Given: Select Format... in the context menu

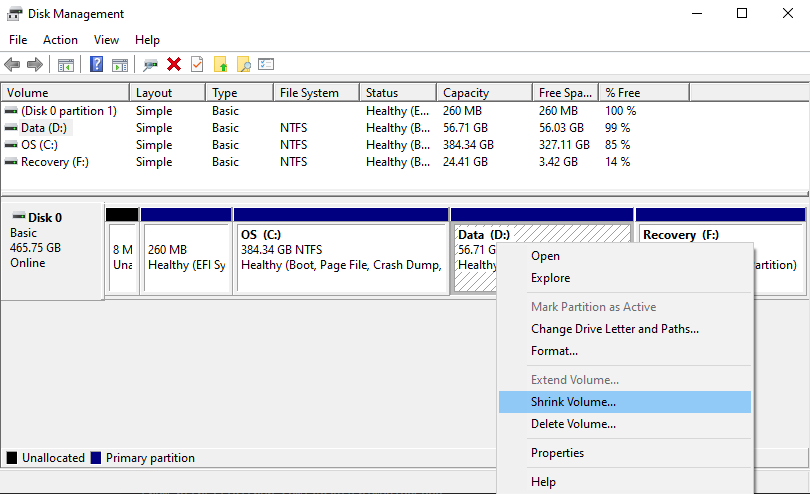Looking at the screenshot, I should 625,351.
